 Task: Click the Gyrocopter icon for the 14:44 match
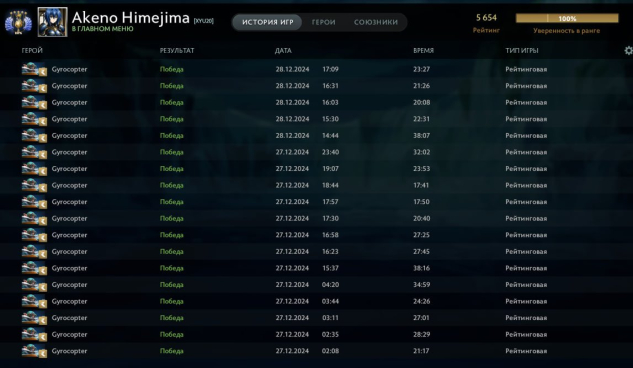tap(34, 136)
